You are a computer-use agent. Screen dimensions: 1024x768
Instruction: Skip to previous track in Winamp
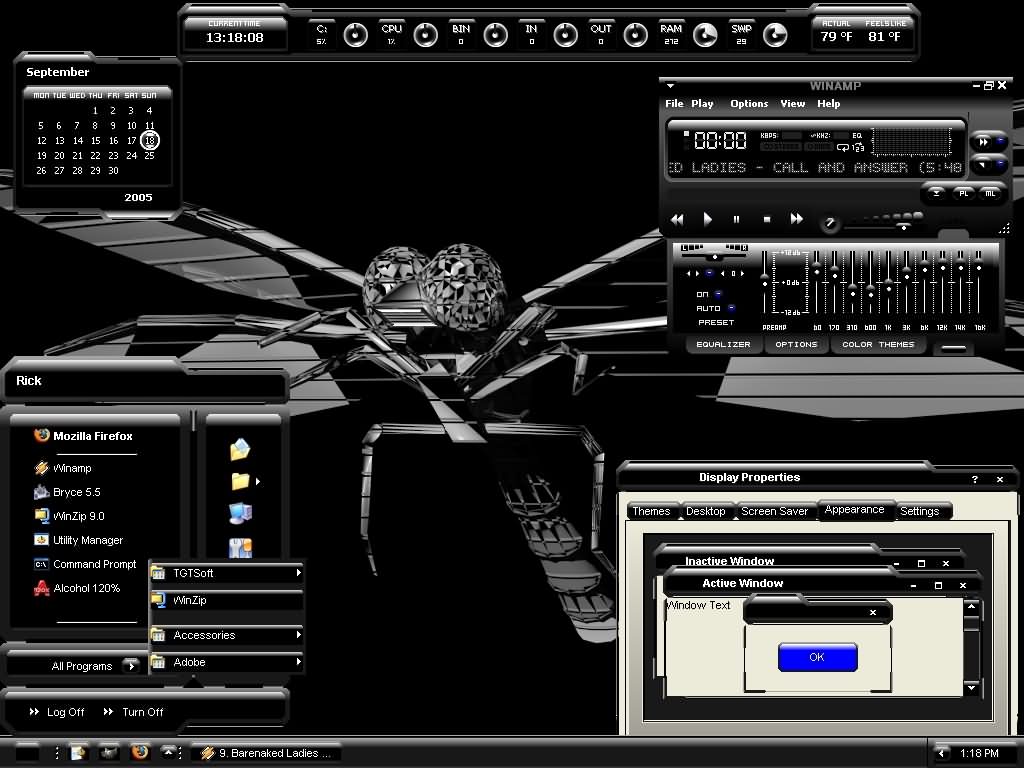click(677, 219)
